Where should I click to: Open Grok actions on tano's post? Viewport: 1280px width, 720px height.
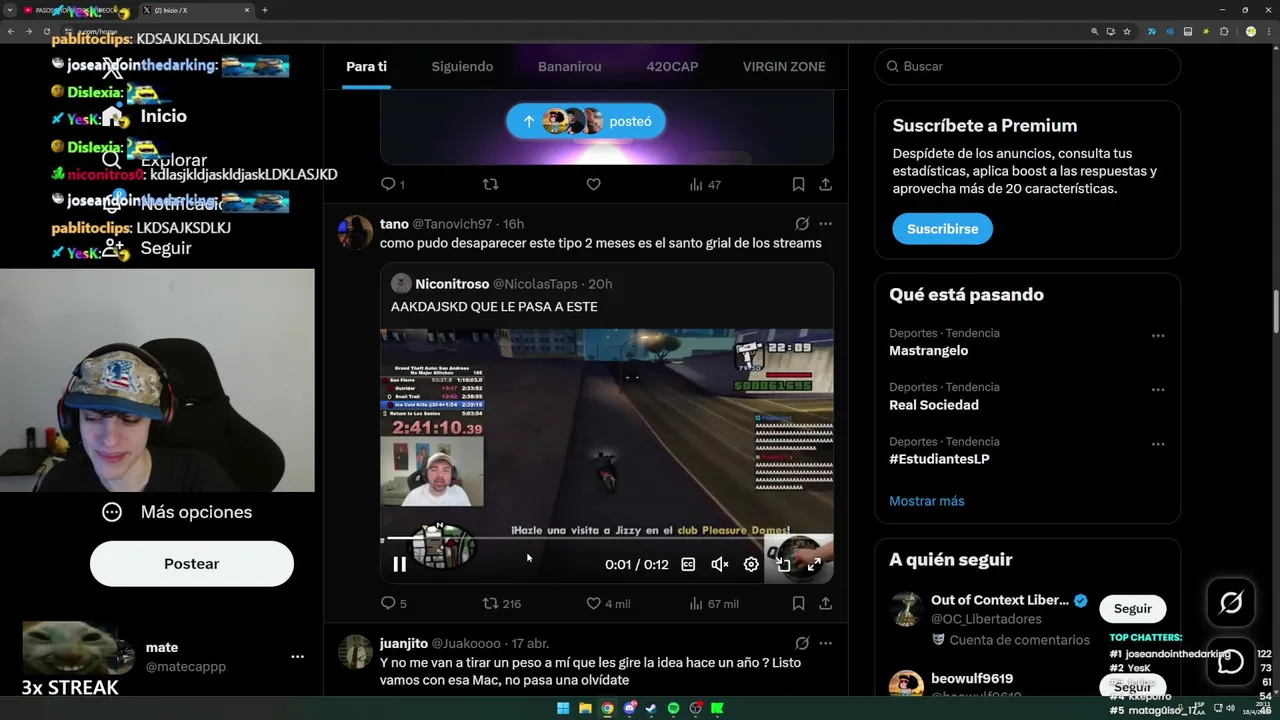802,224
